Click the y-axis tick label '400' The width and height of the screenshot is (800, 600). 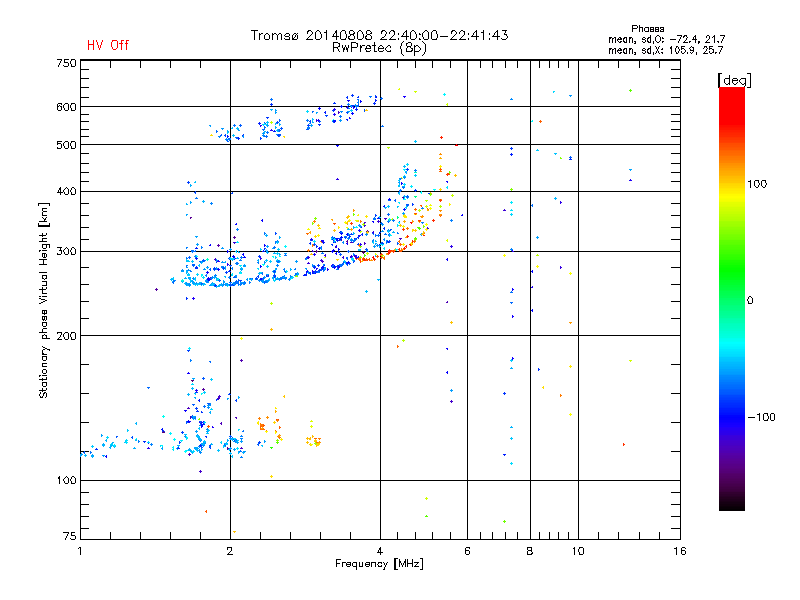click(66, 191)
